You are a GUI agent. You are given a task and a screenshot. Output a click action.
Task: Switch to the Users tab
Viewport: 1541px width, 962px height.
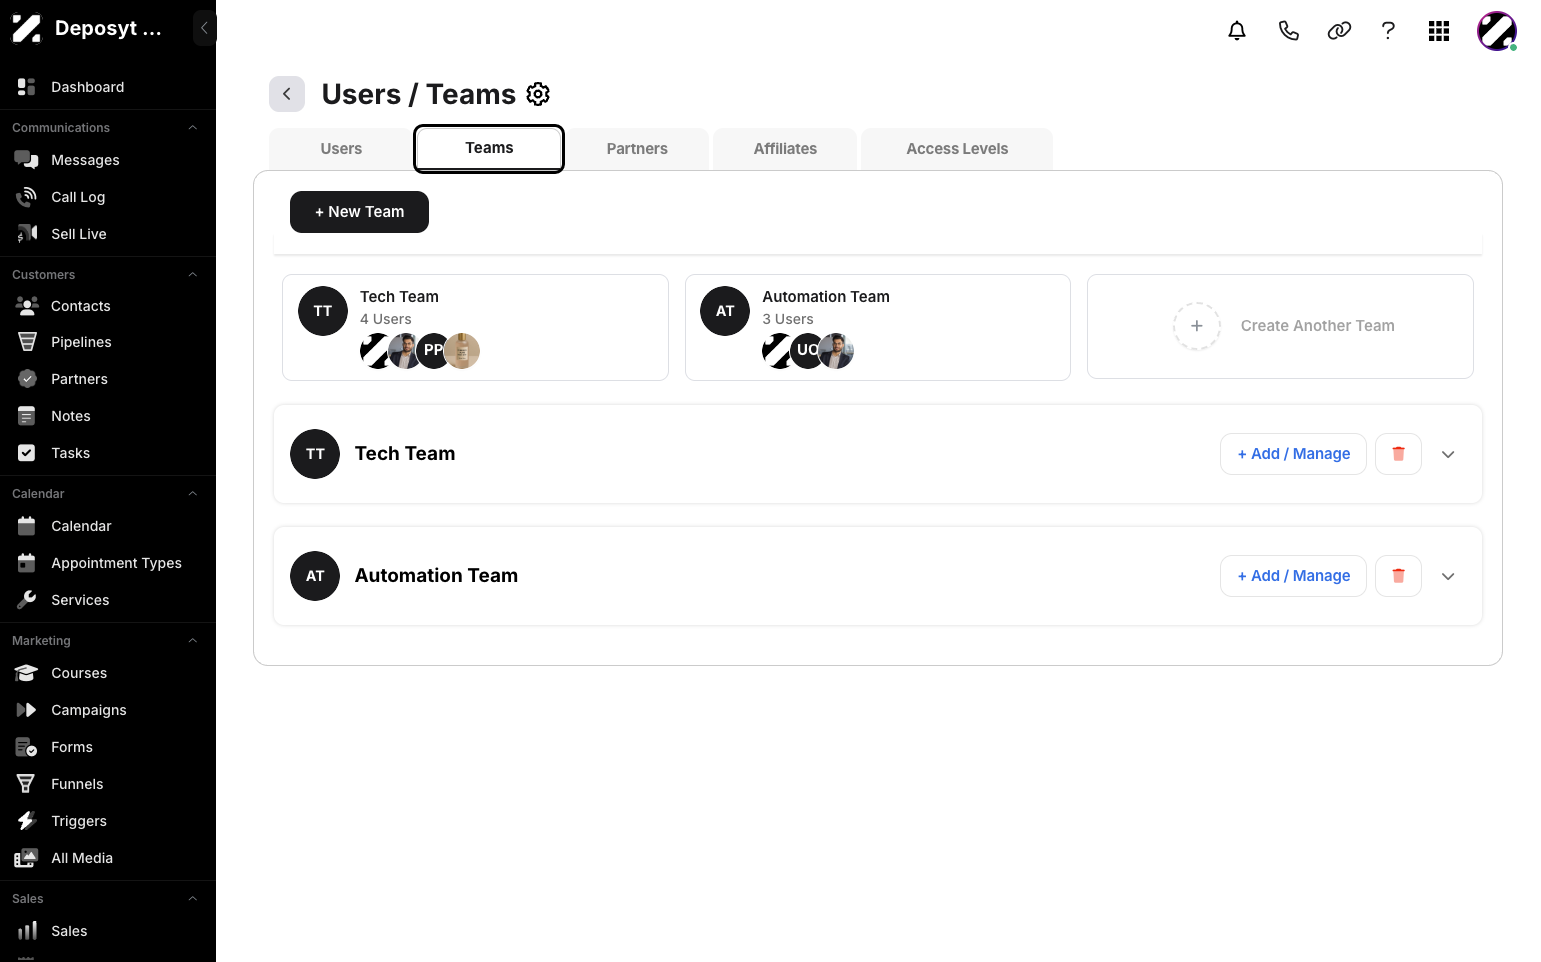[341, 149]
